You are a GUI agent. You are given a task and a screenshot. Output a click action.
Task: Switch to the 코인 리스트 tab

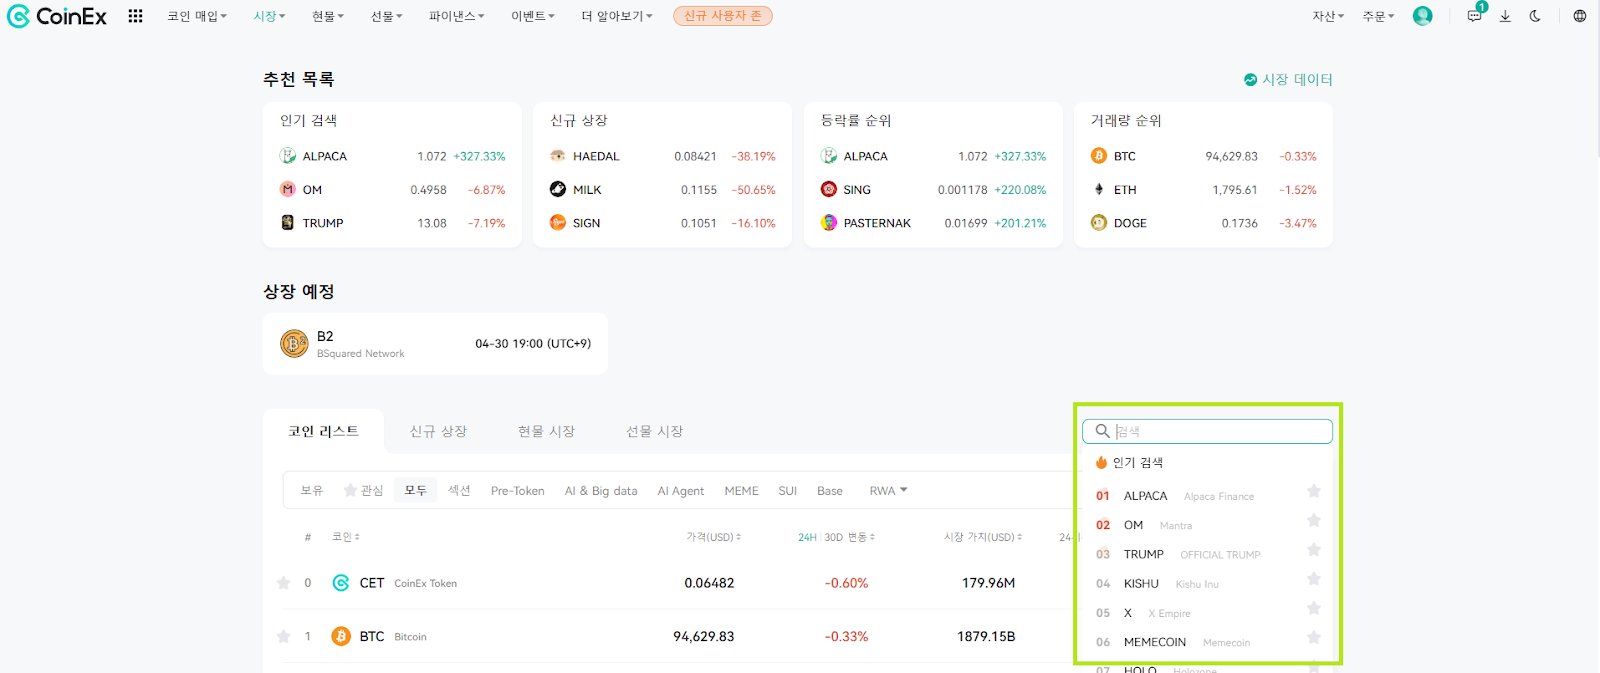[323, 431]
